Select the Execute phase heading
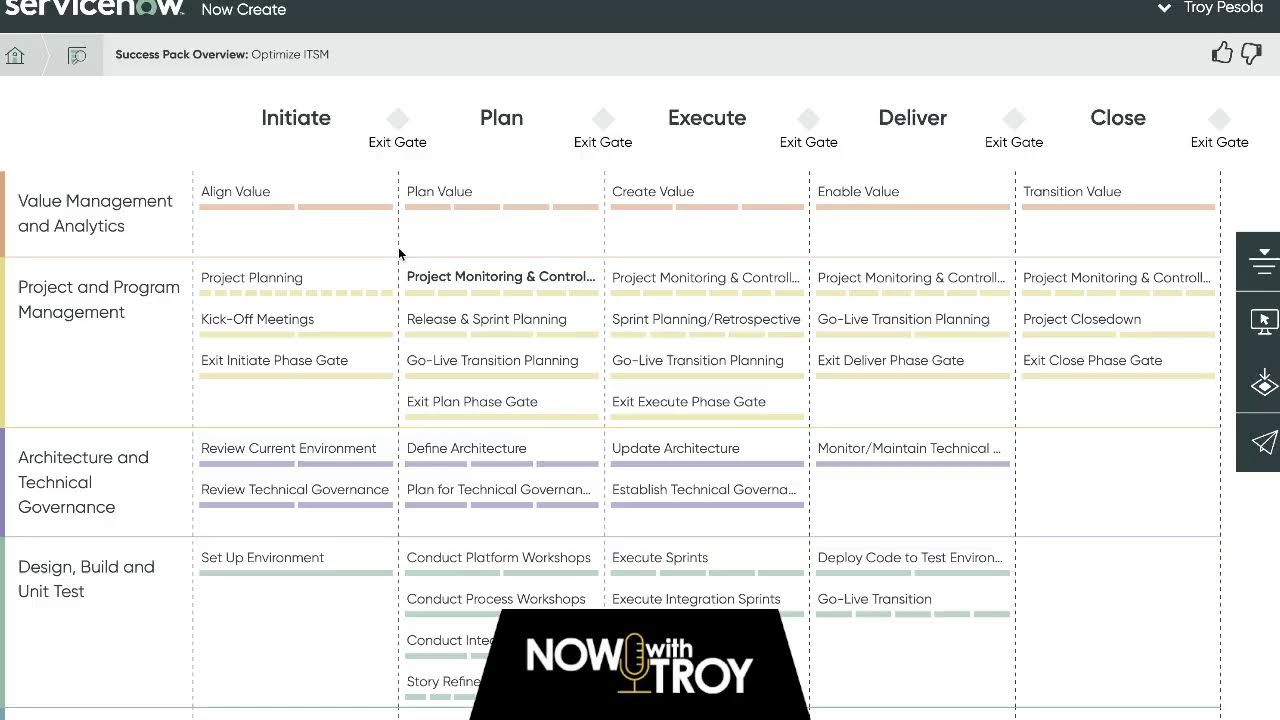The image size is (1280, 720). coord(707,117)
